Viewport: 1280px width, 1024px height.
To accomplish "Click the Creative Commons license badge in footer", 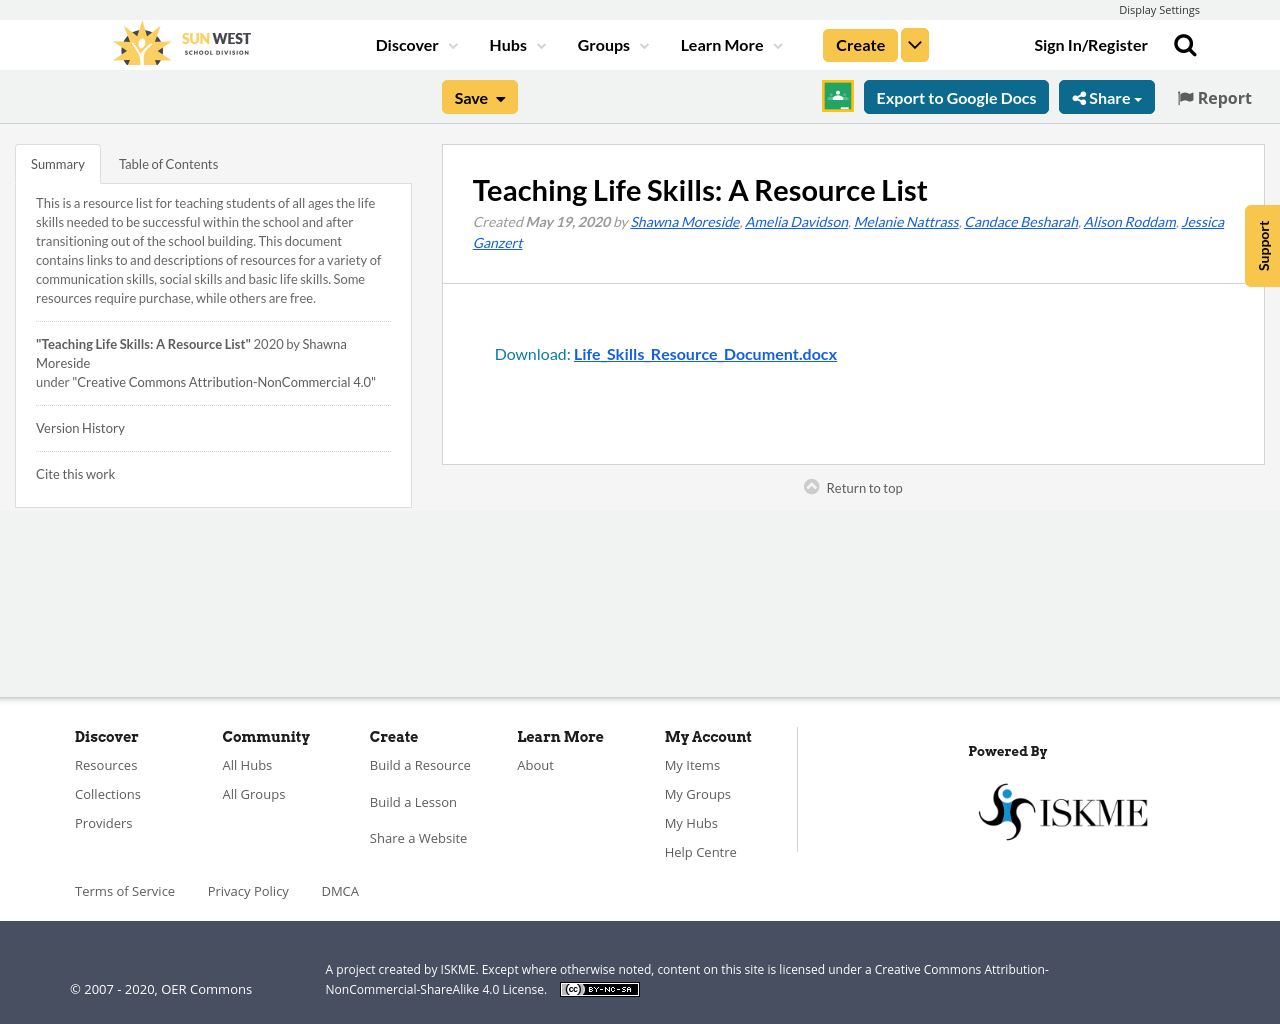I will point(599,988).
